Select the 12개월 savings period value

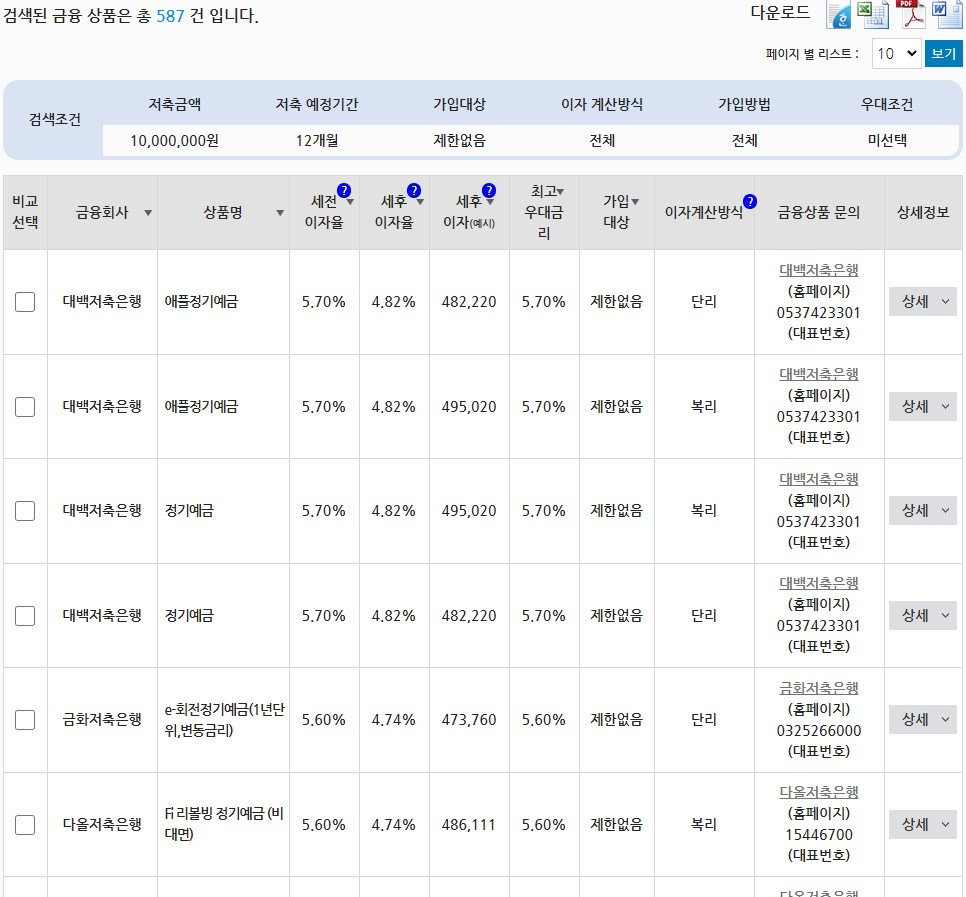(317, 141)
